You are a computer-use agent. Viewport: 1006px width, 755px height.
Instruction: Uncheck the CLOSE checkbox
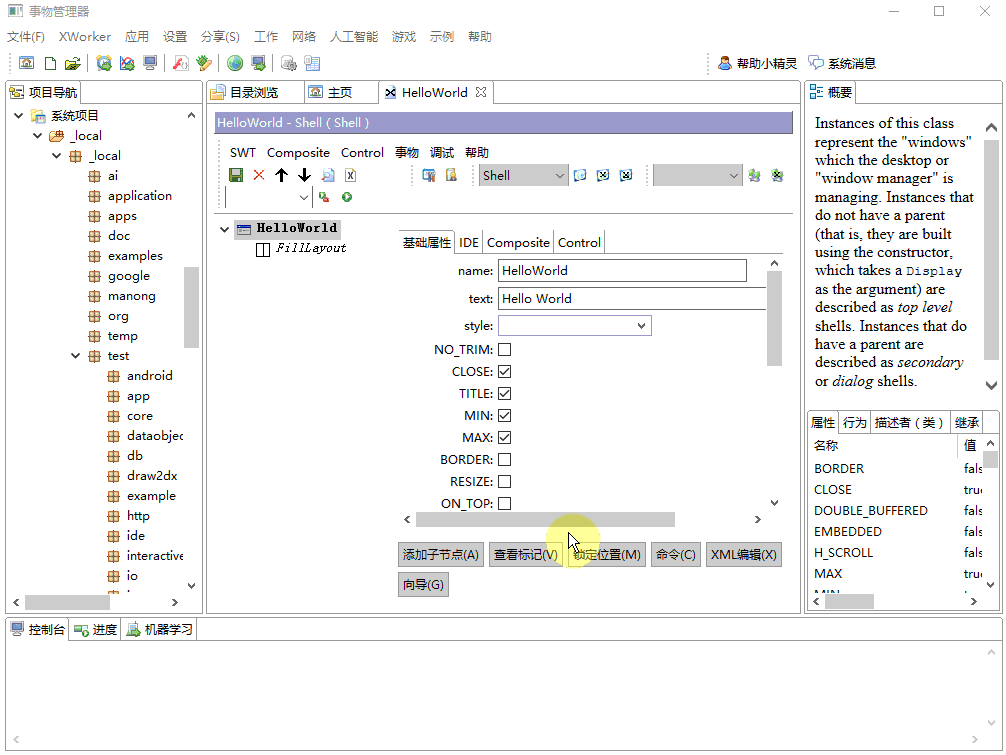click(504, 371)
